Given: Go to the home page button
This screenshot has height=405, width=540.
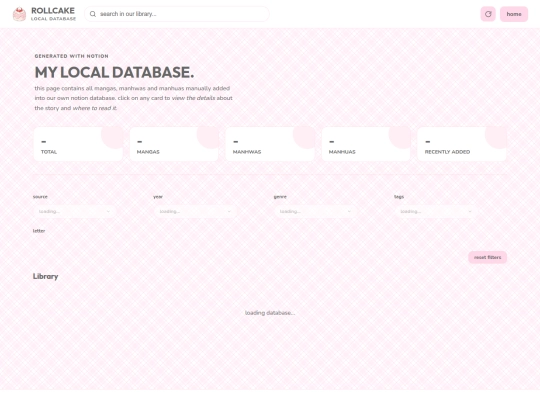Looking at the screenshot, I should [514, 14].
